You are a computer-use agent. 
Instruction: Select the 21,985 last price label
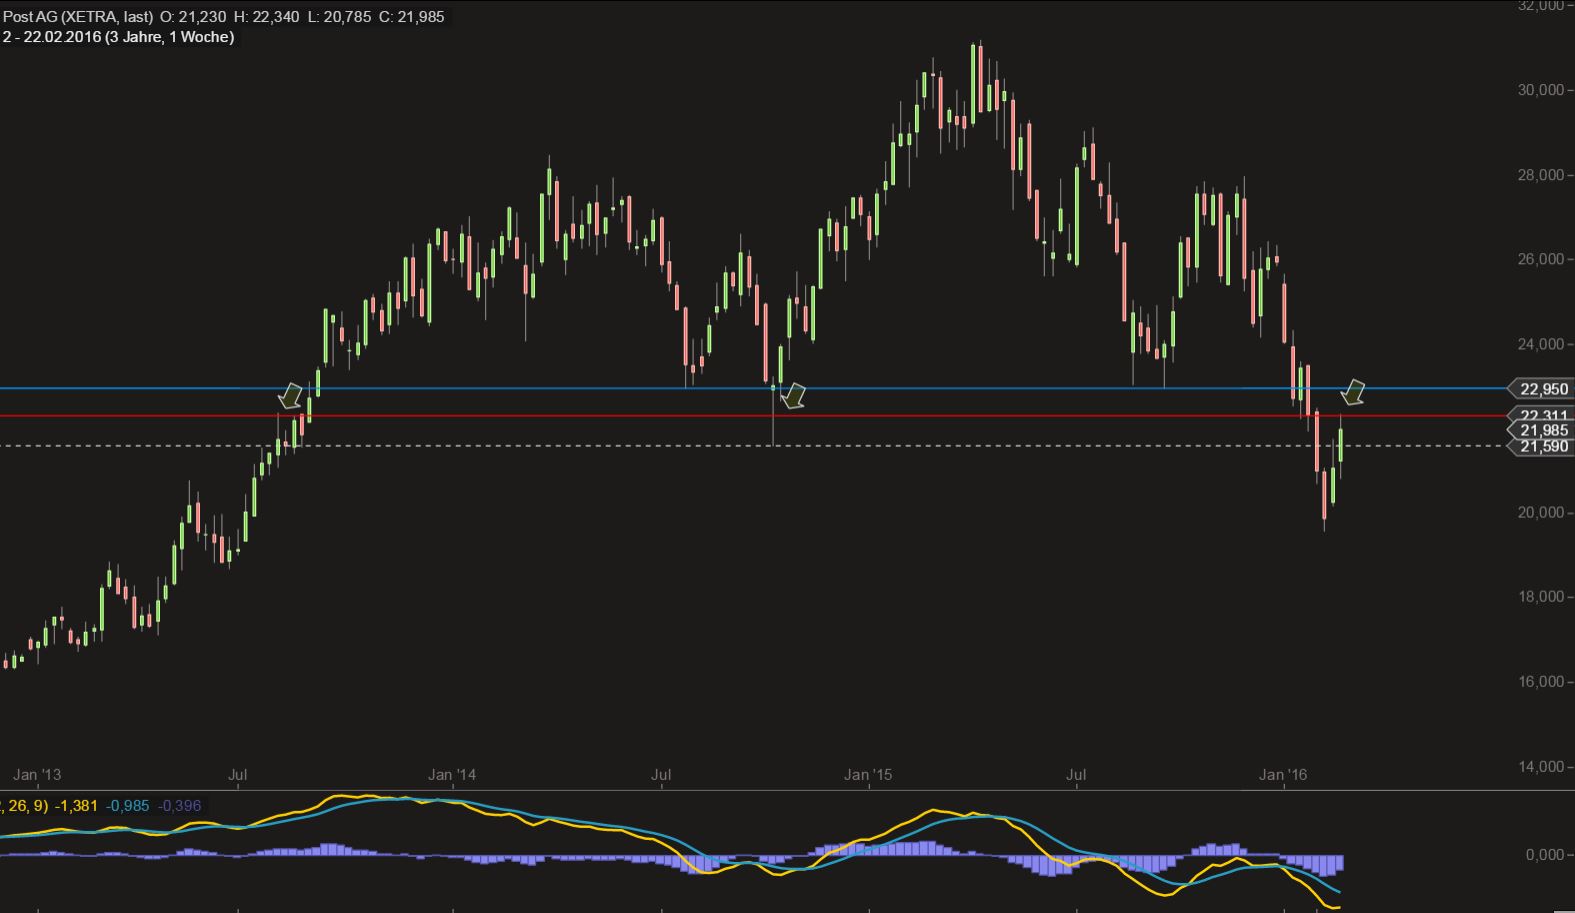(1543, 430)
